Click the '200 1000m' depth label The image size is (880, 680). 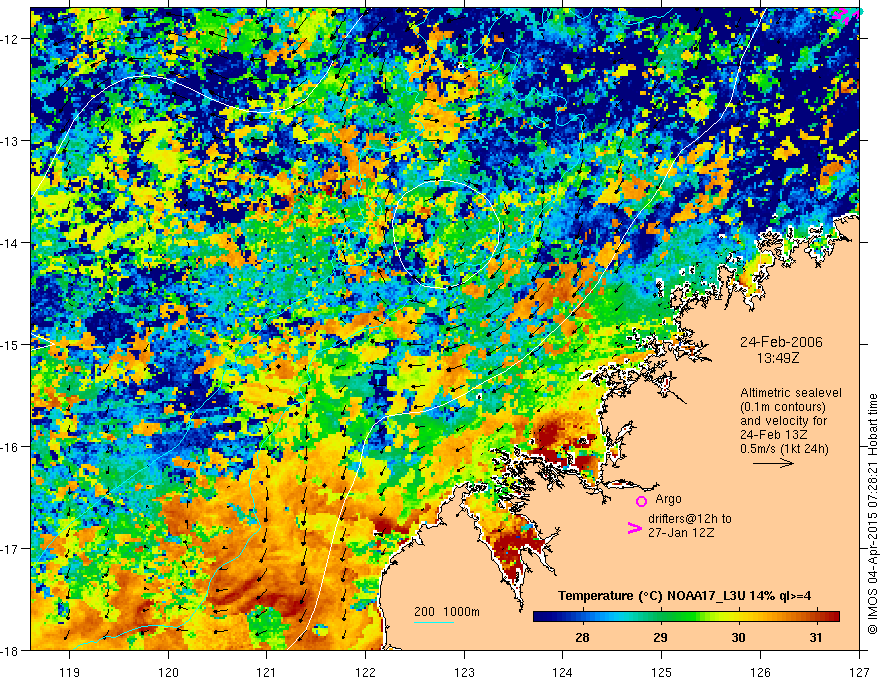[x=447, y=612]
